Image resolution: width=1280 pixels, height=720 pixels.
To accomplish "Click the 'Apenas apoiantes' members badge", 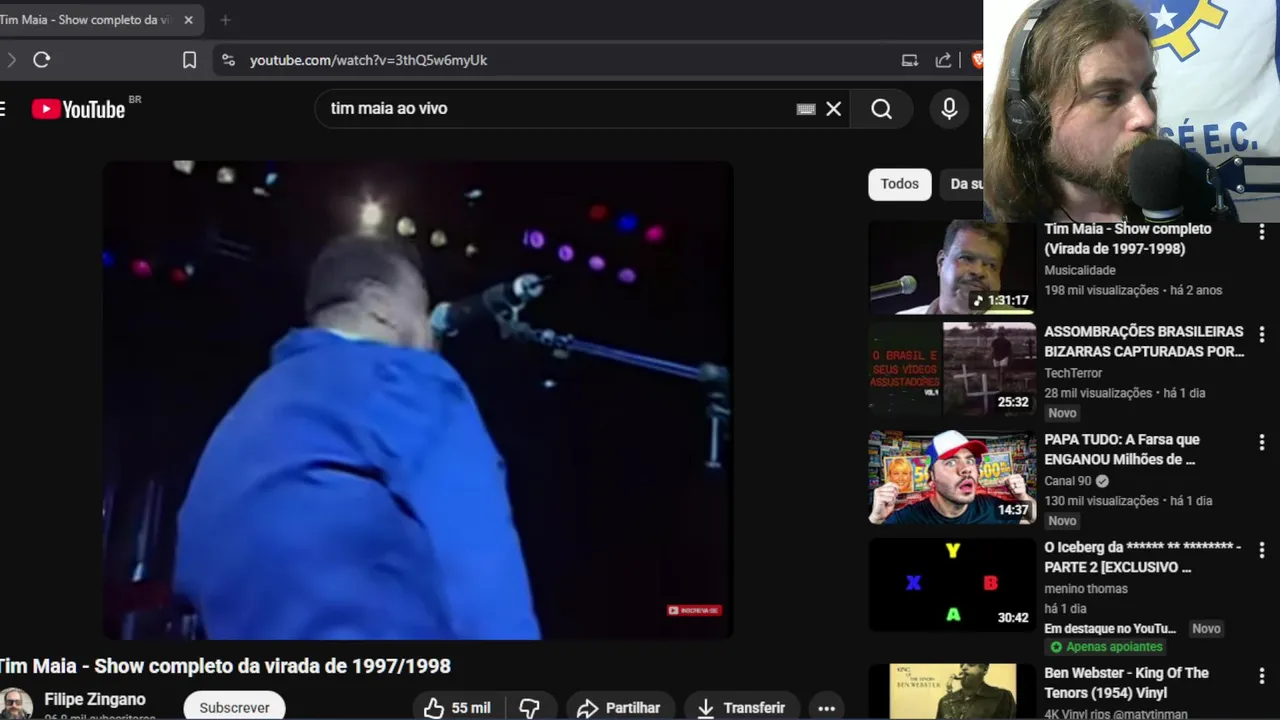I will coord(1105,648).
